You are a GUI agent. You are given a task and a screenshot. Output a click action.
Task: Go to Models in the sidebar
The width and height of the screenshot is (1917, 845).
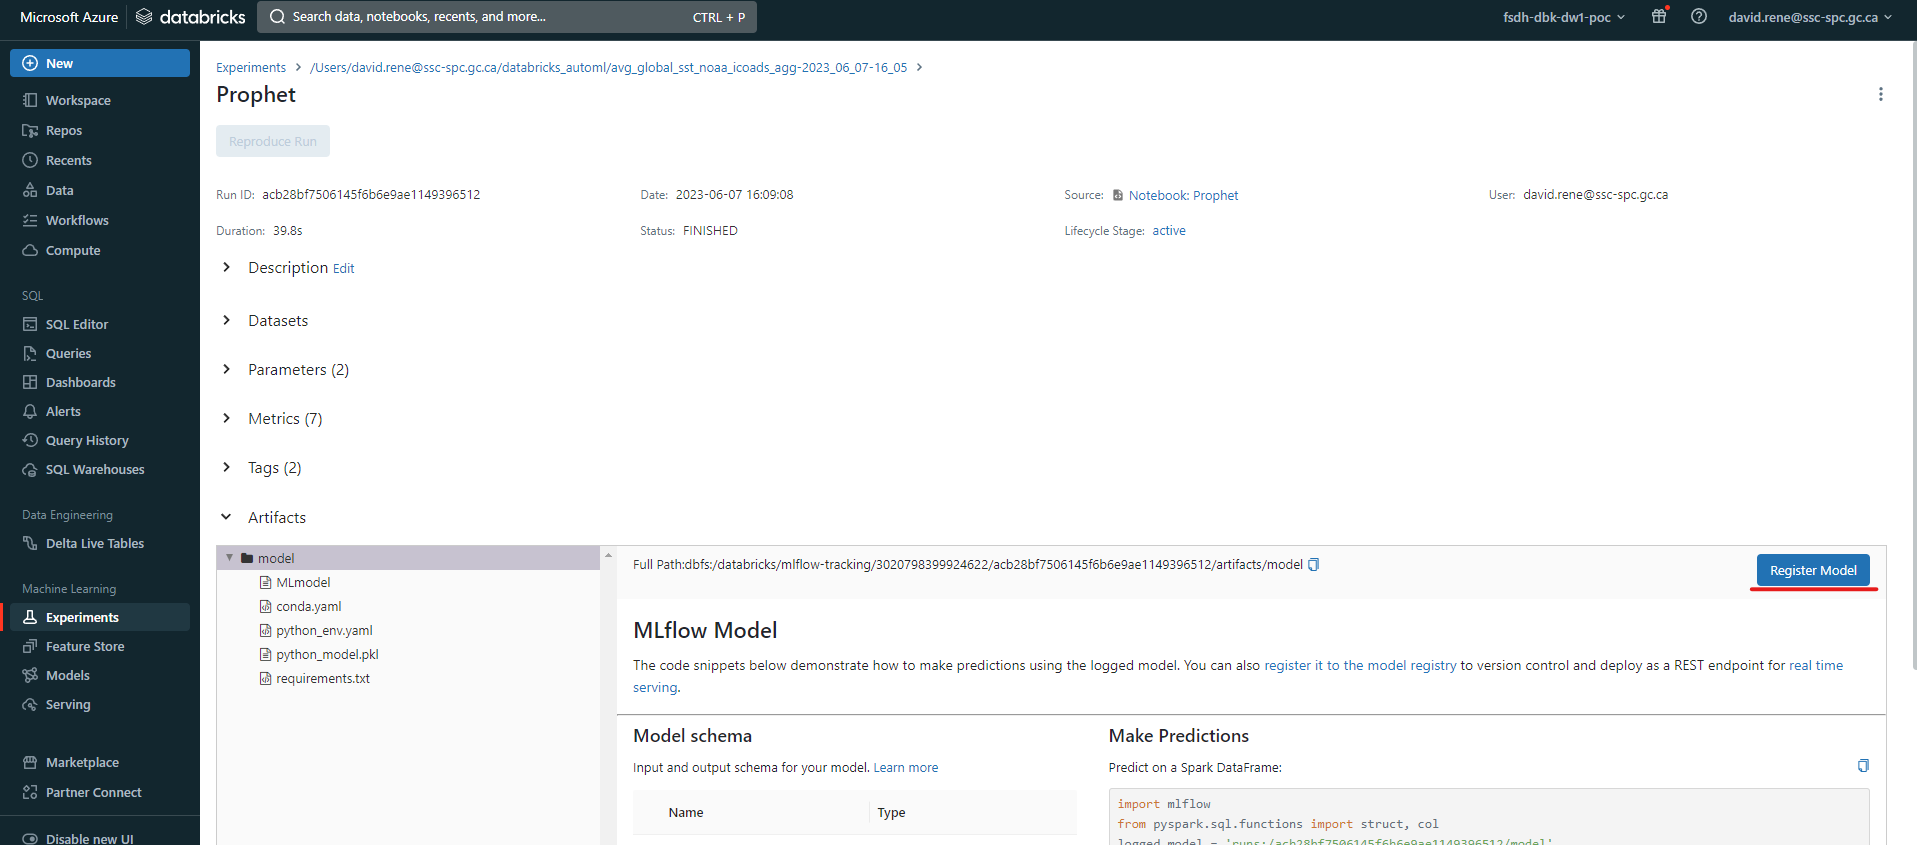click(x=67, y=676)
